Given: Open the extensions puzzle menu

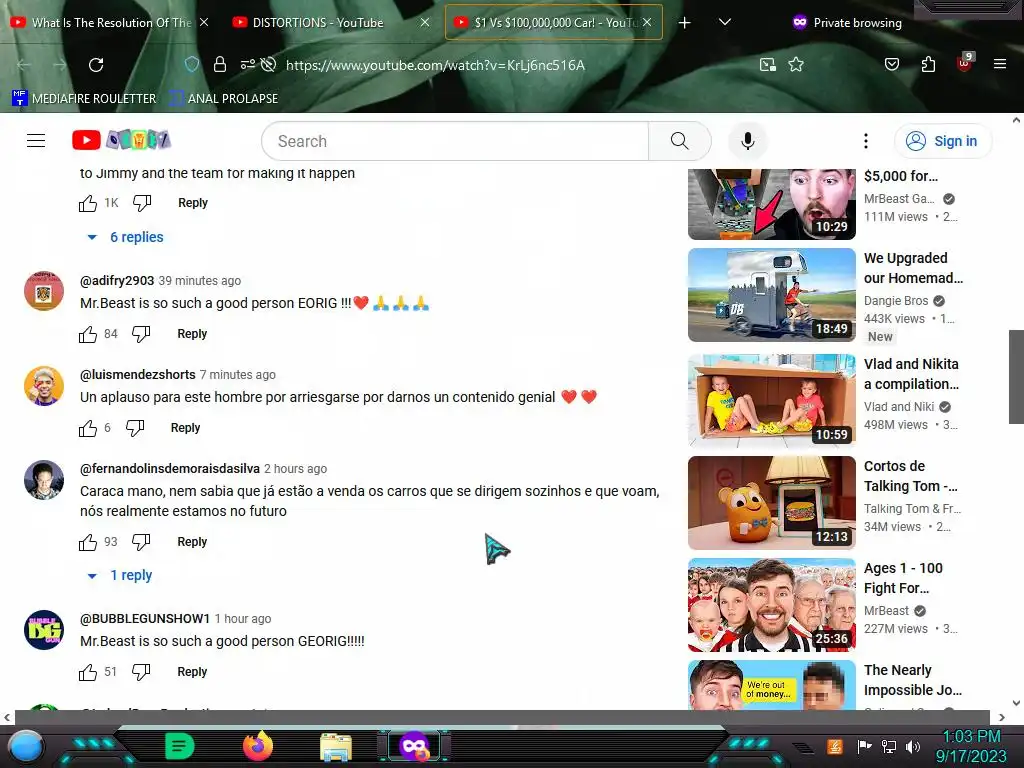Looking at the screenshot, I should [x=928, y=64].
